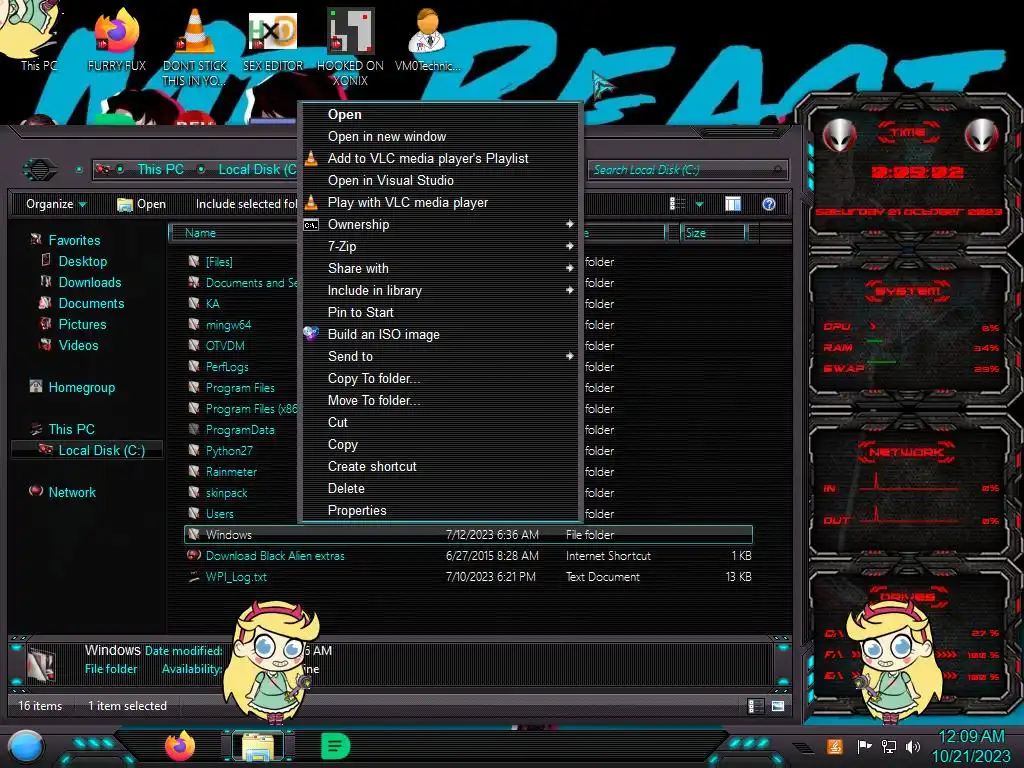Select Open in the context menu
The width and height of the screenshot is (1024, 768).
(440, 114)
